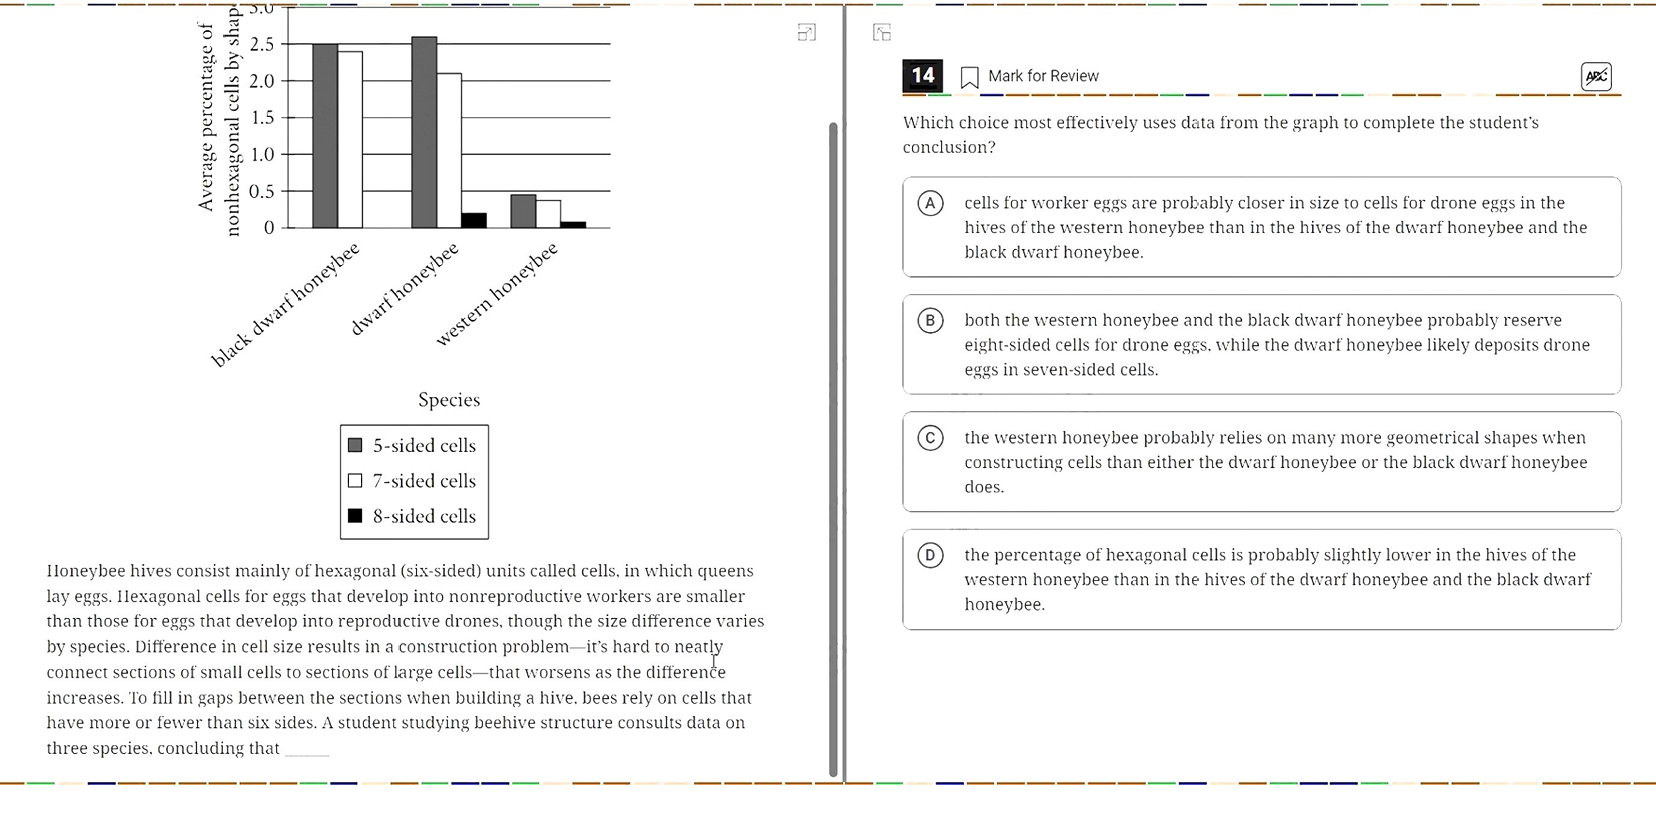Click answer text beginning 'cells for worker eggs'

point(1275,227)
